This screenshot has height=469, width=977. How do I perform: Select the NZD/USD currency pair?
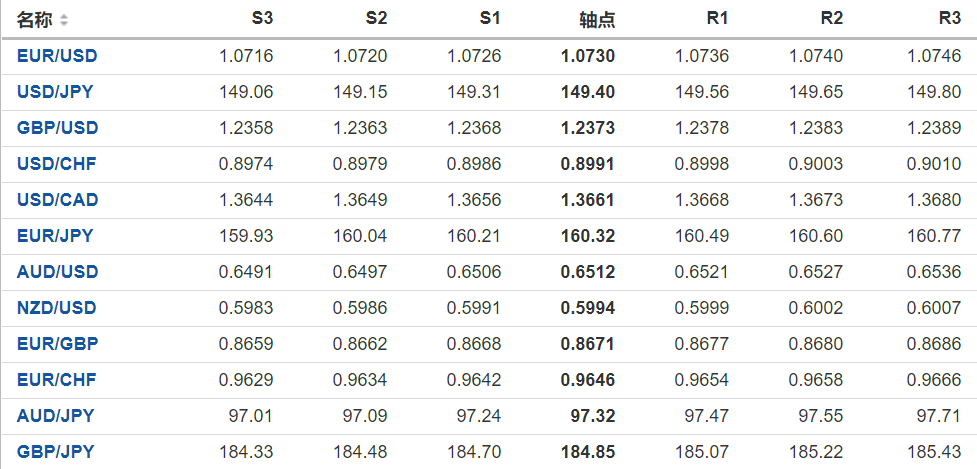point(57,308)
